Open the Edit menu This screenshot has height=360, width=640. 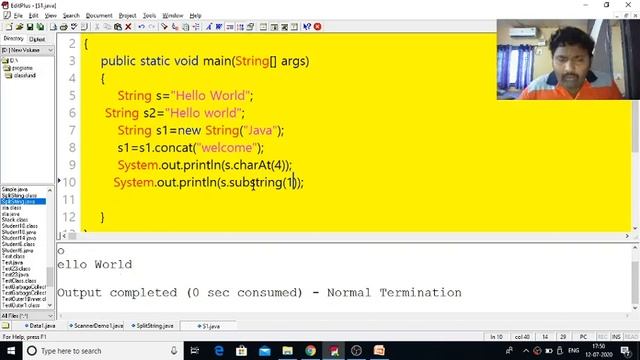33,16
